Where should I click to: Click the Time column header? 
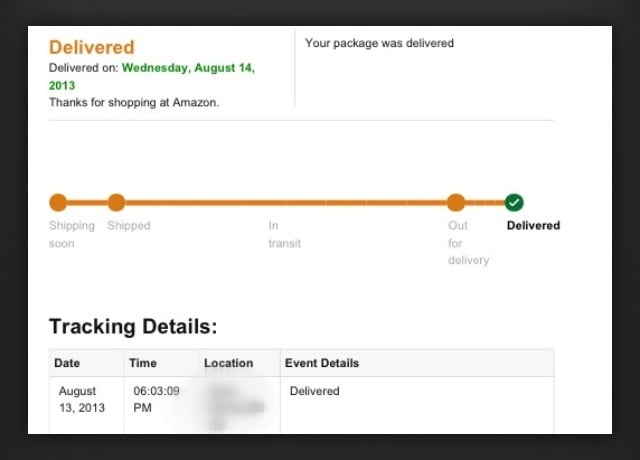[143, 363]
